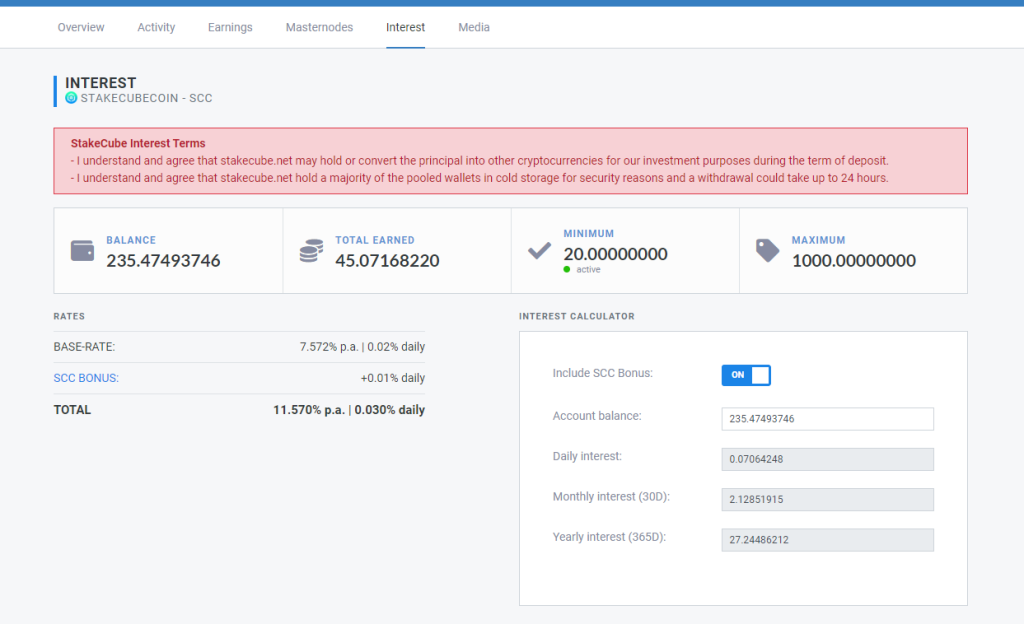Click the 'StakeCube Interest Terms' heading
This screenshot has height=624, width=1024.
pos(138,143)
